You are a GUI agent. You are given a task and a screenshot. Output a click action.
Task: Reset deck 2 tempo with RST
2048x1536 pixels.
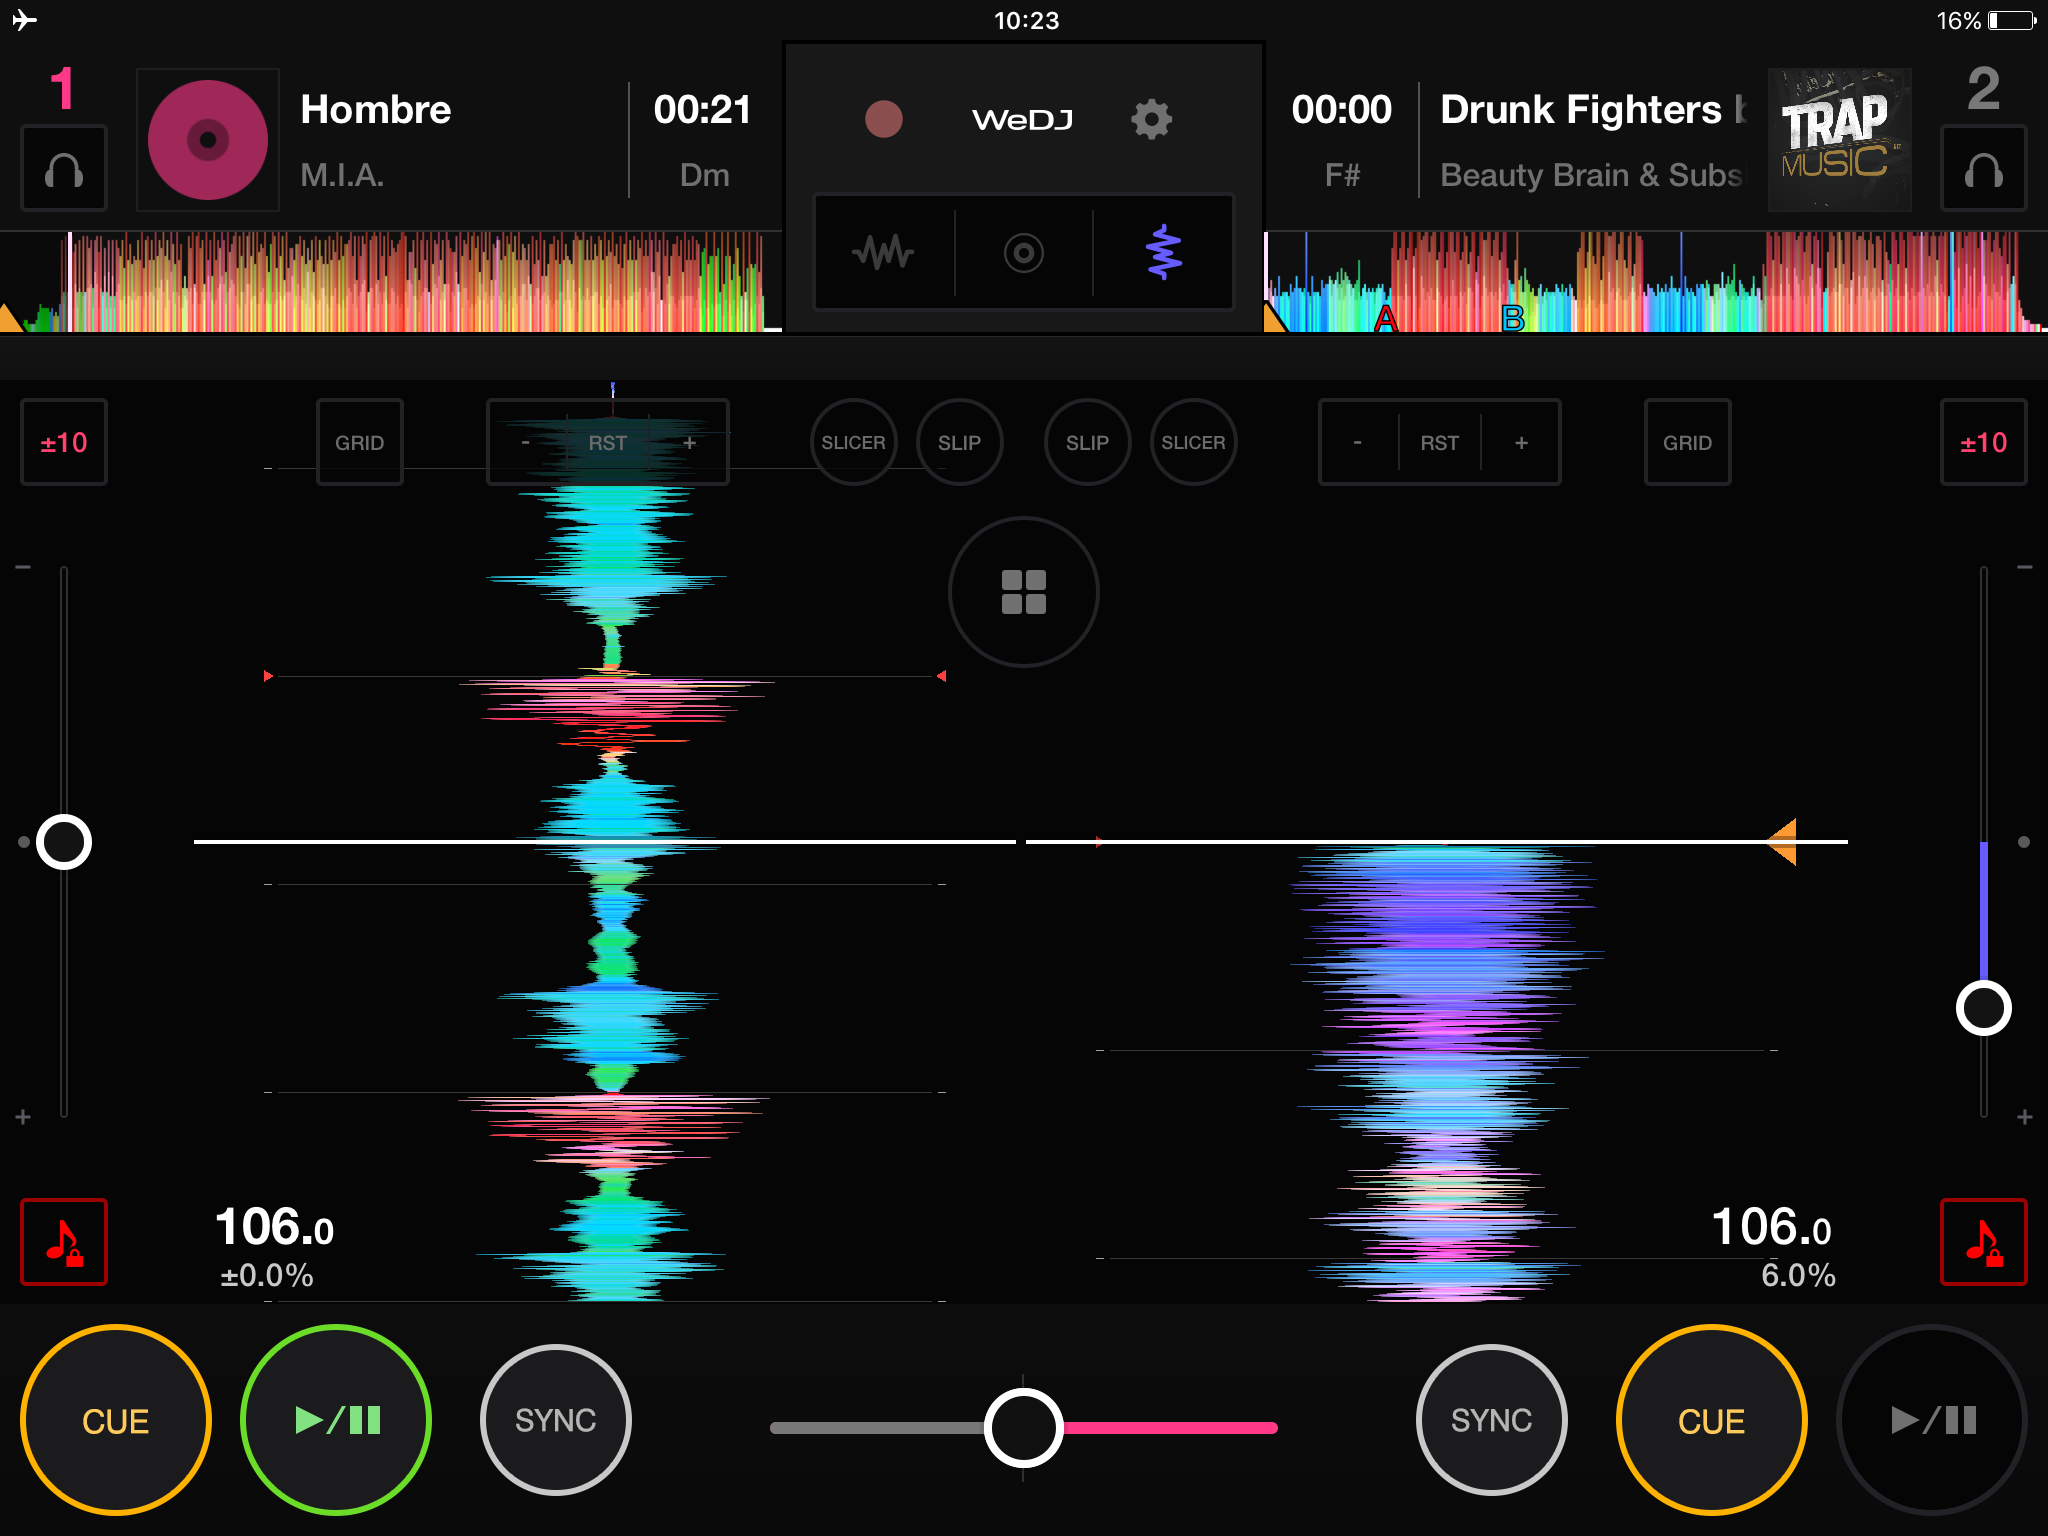click(x=1440, y=442)
